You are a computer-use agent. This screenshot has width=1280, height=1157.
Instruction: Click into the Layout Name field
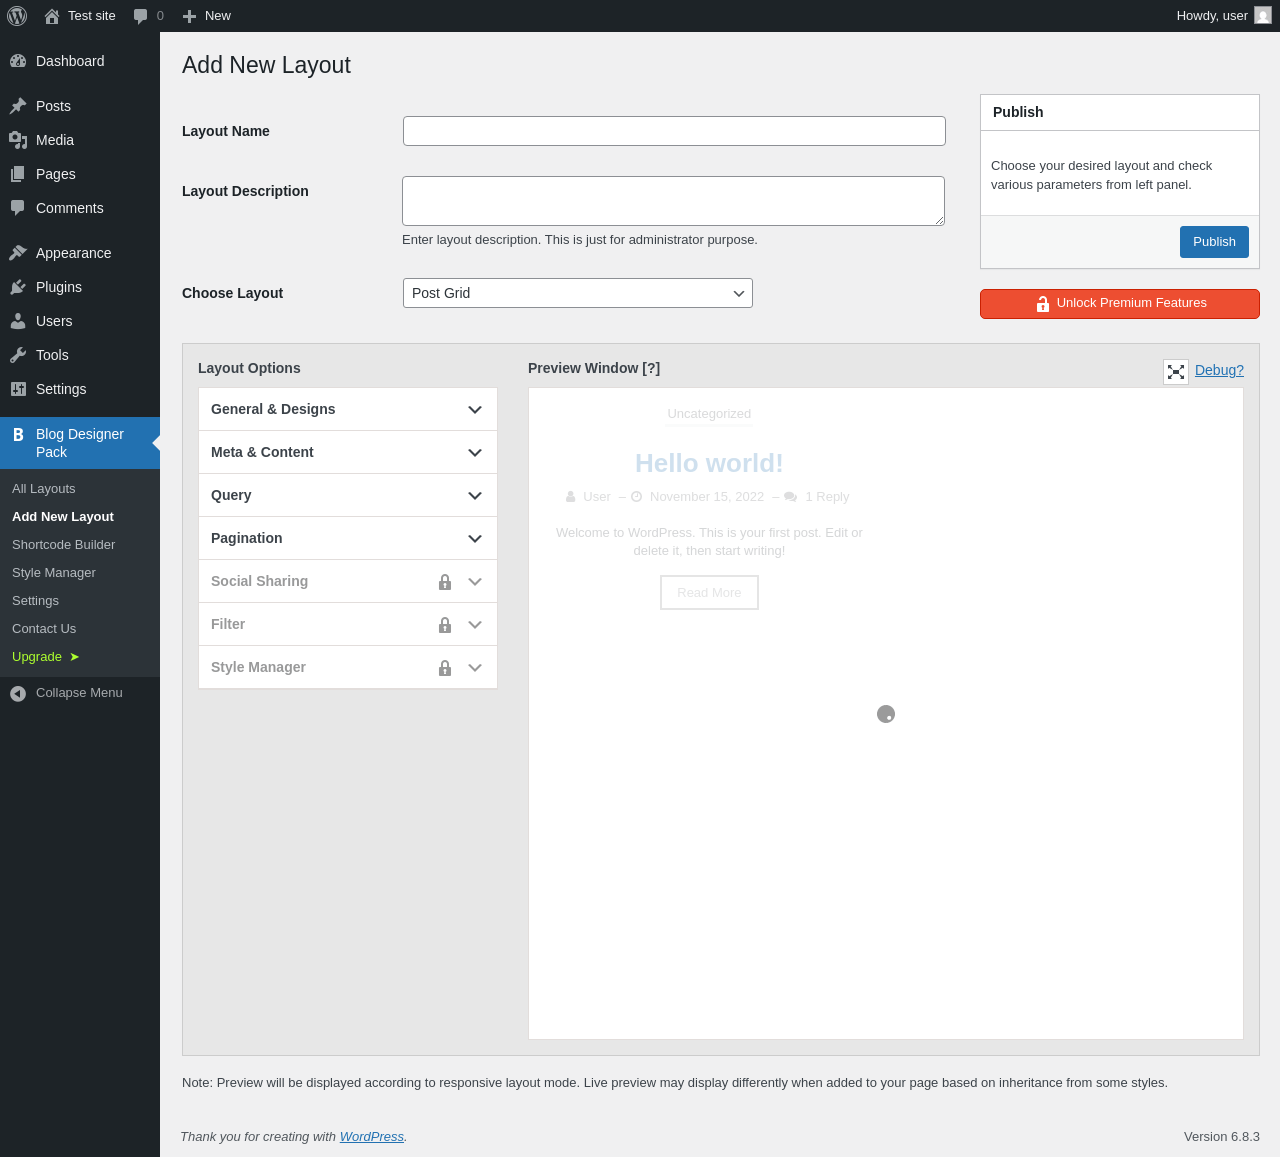coord(674,131)
